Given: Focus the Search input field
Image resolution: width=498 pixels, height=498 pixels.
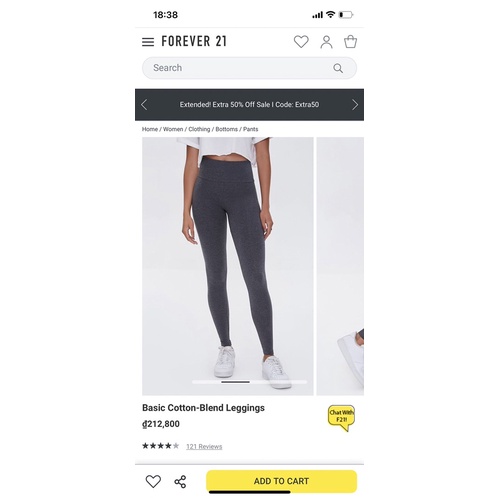Looking at the screenshot, I should (x=249, y=68).
